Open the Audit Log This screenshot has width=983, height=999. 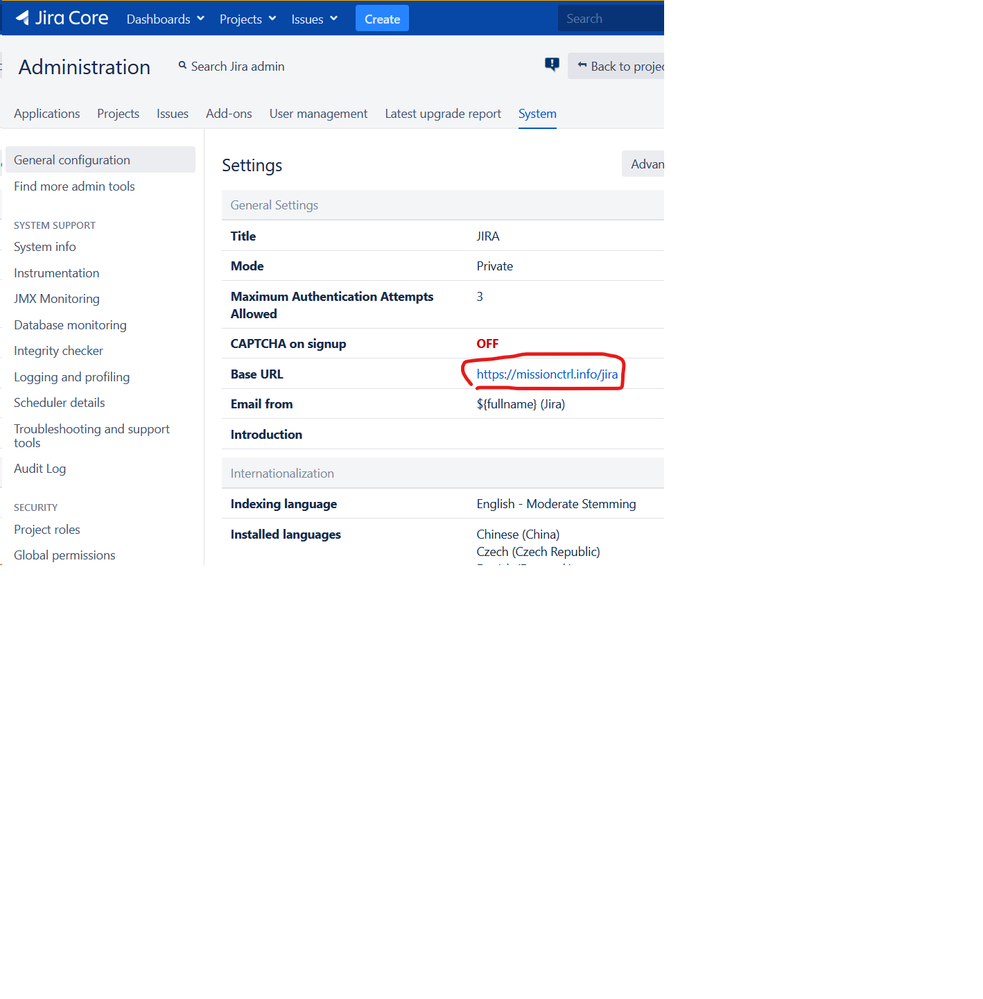40,468
